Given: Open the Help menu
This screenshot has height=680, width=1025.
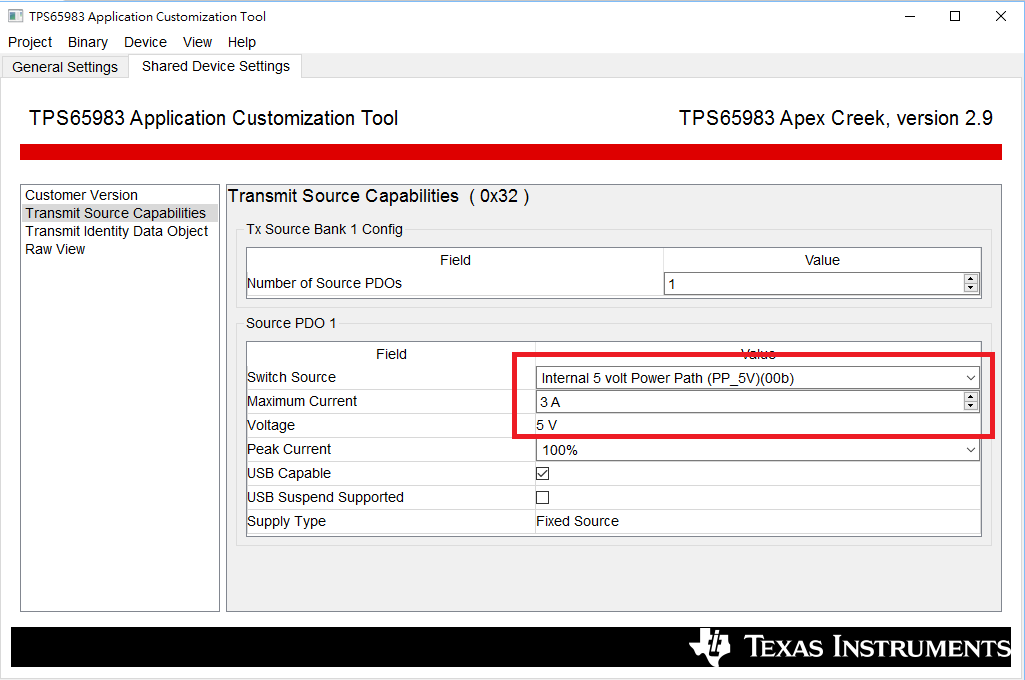Looking at the screenshot, I should click(241, 42).
